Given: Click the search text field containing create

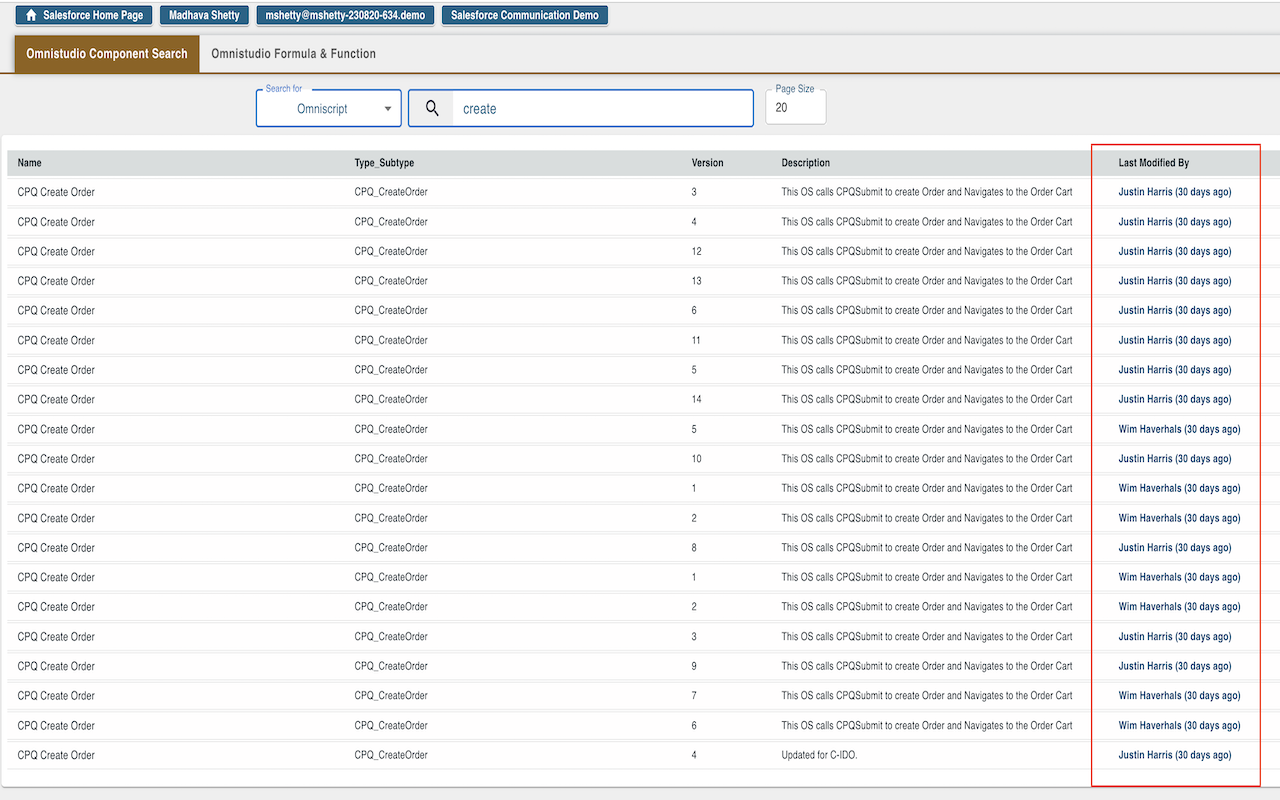Looking at the screenshot, I should 600,109.
